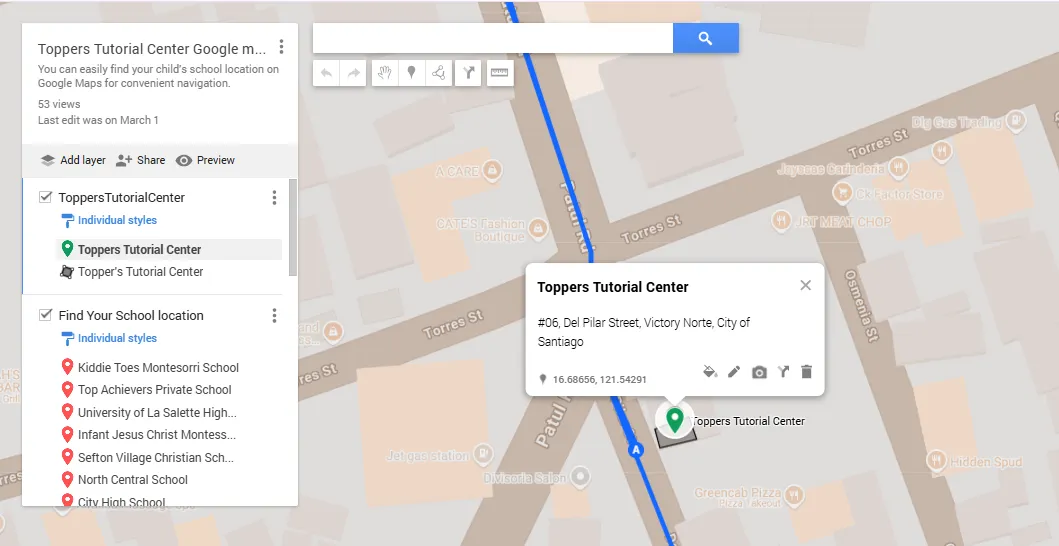Select the Draw a line tool
This screenshot has width=1059, height=546.
point(438,73)
